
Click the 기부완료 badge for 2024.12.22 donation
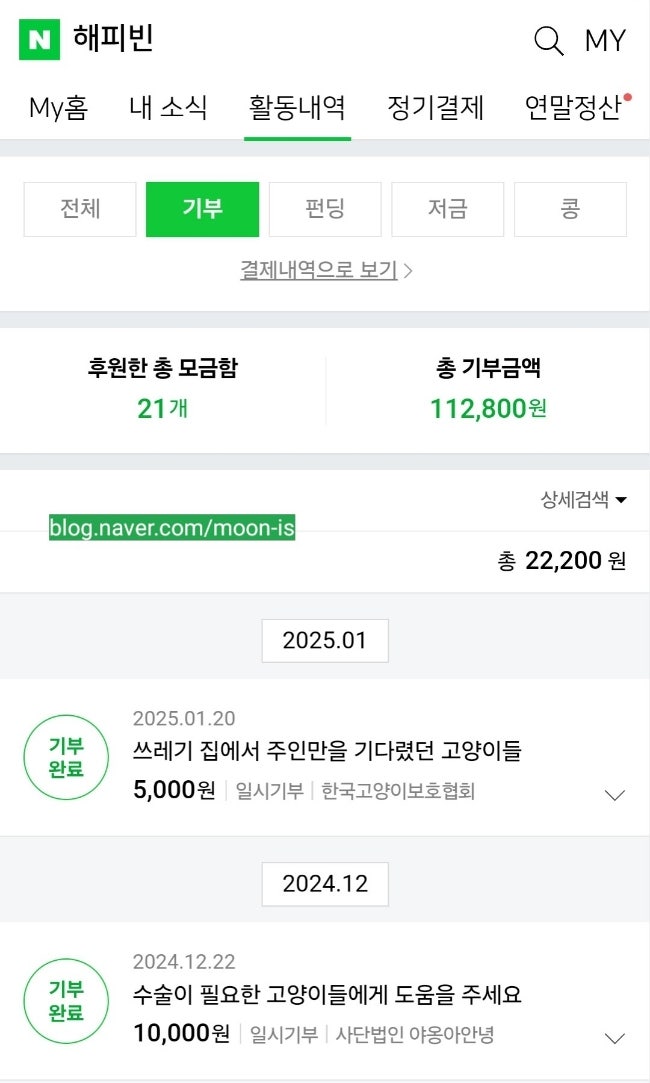click(x=67, y=1001)
